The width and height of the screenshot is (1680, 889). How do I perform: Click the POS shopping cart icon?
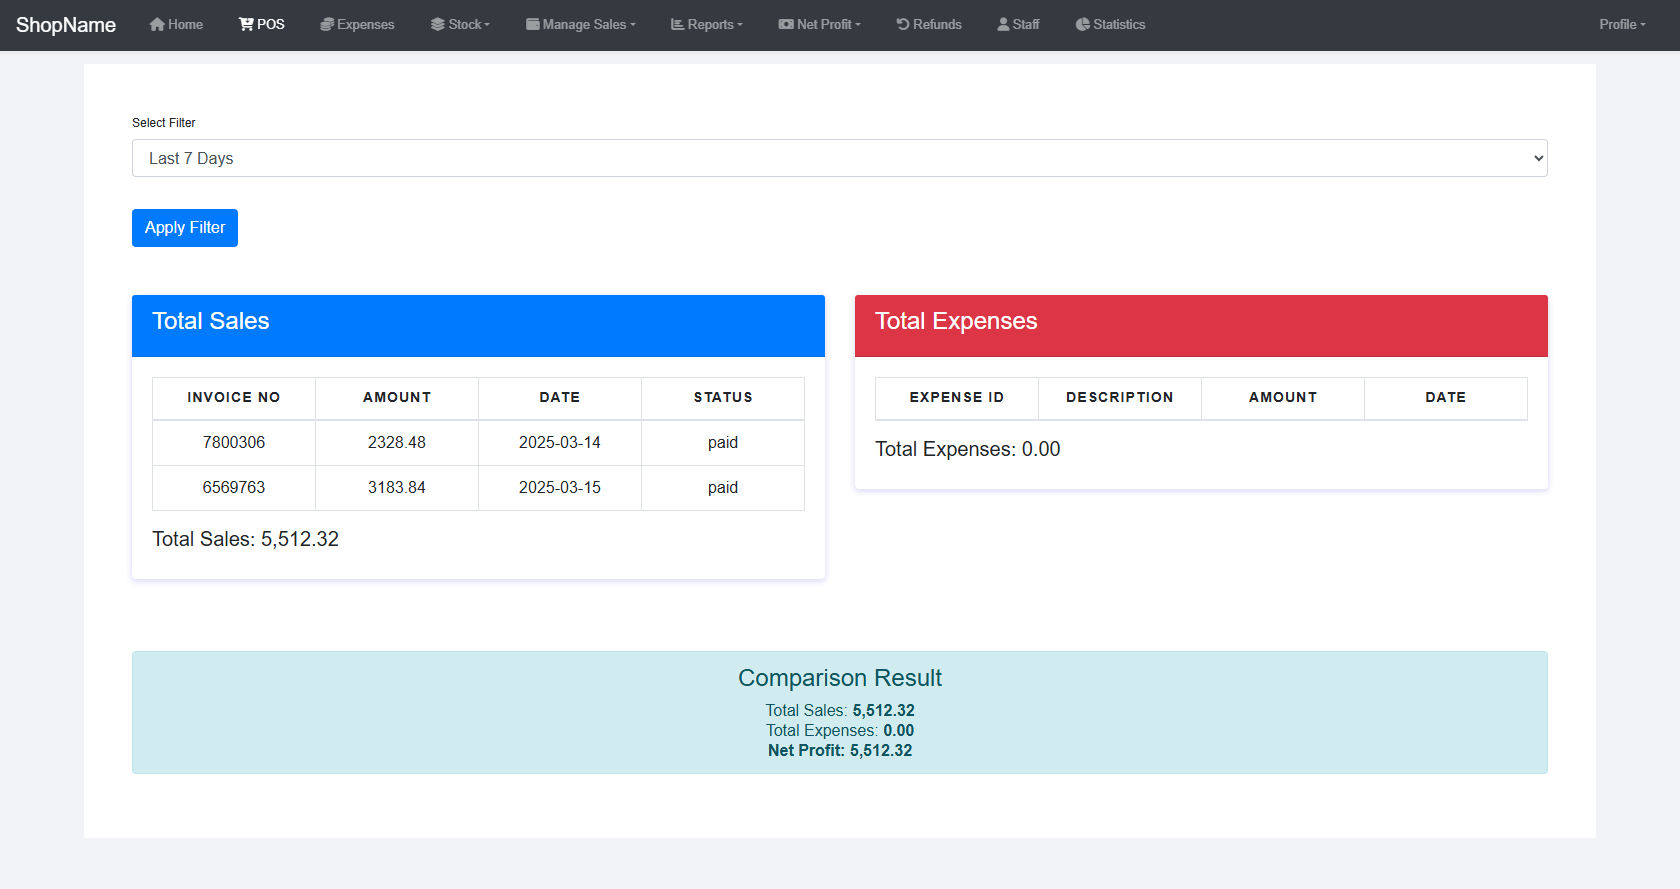point(246,24)
